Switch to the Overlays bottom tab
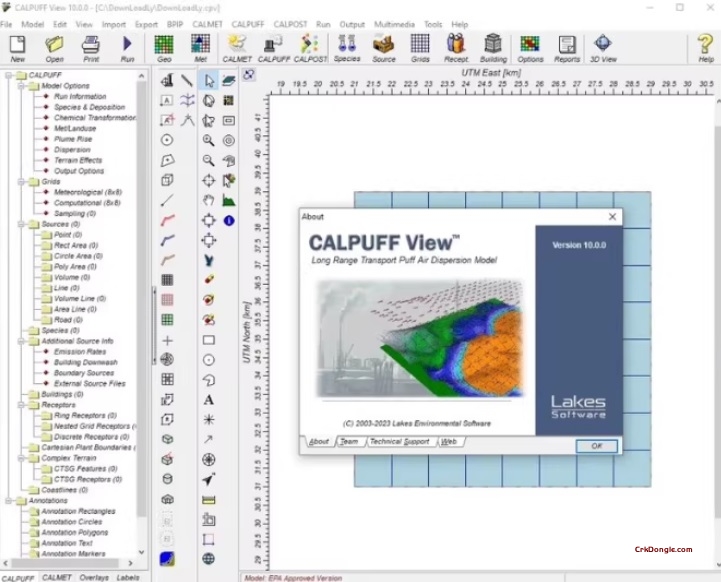Viewport: 721px width, 582px height. 94,577
